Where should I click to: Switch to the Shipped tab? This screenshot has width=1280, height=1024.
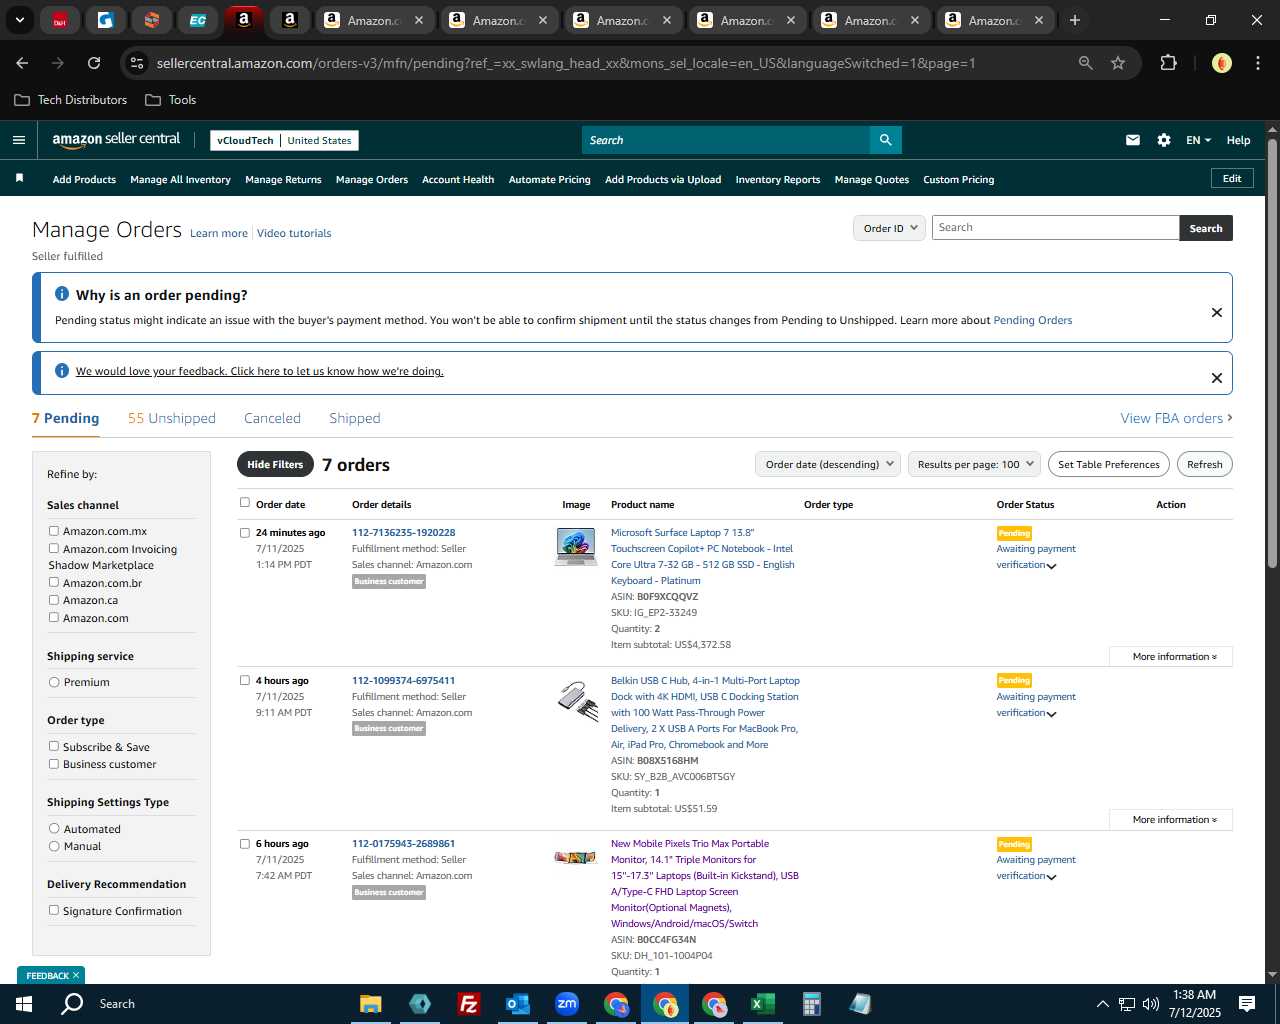(x=354, y=418)
